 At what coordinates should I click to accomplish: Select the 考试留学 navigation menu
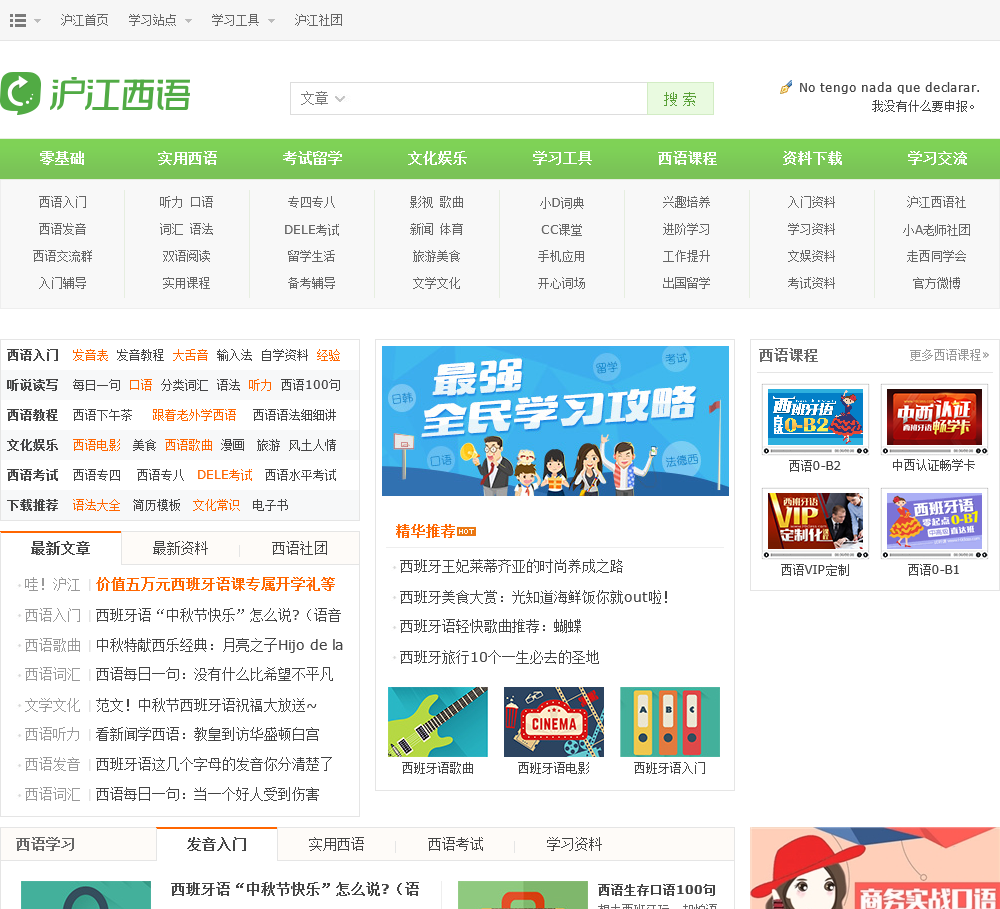312,158
